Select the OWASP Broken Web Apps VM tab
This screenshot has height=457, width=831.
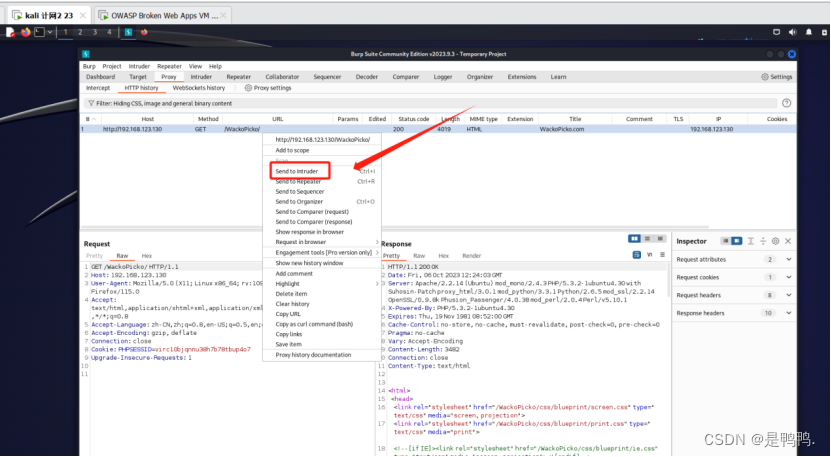pyautogui.click(x=164, y=15)
